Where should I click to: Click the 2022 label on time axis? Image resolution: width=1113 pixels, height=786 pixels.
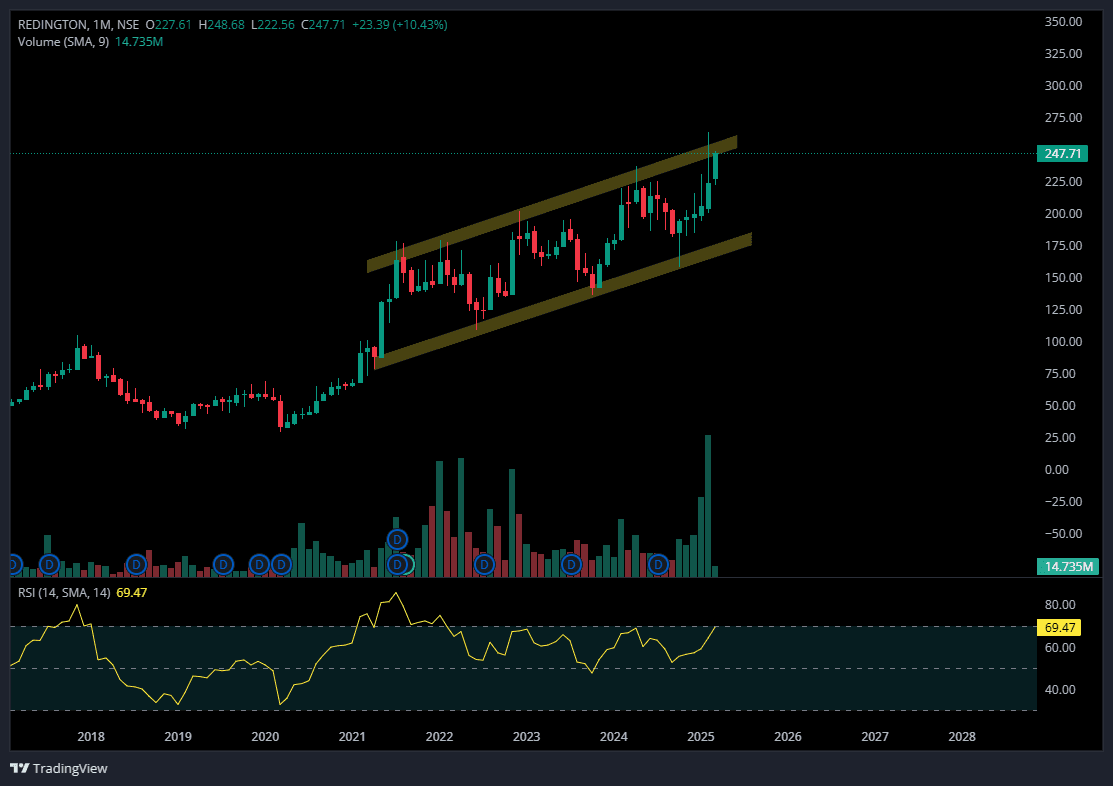(439, 736)
